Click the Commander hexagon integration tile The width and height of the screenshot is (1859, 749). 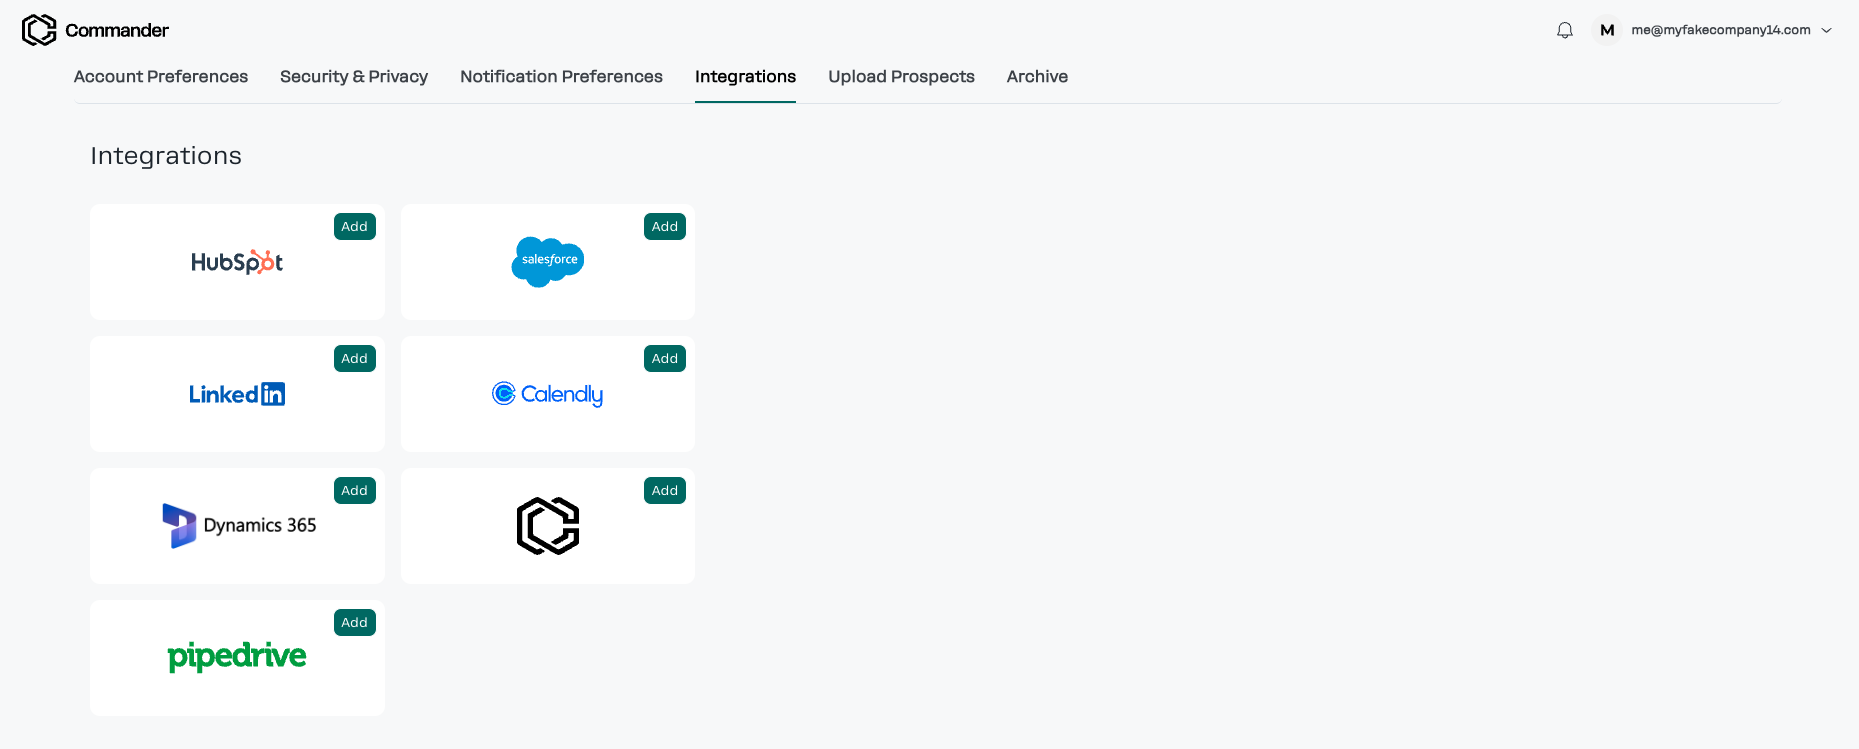pyautogui.click(x=547, y=525)
